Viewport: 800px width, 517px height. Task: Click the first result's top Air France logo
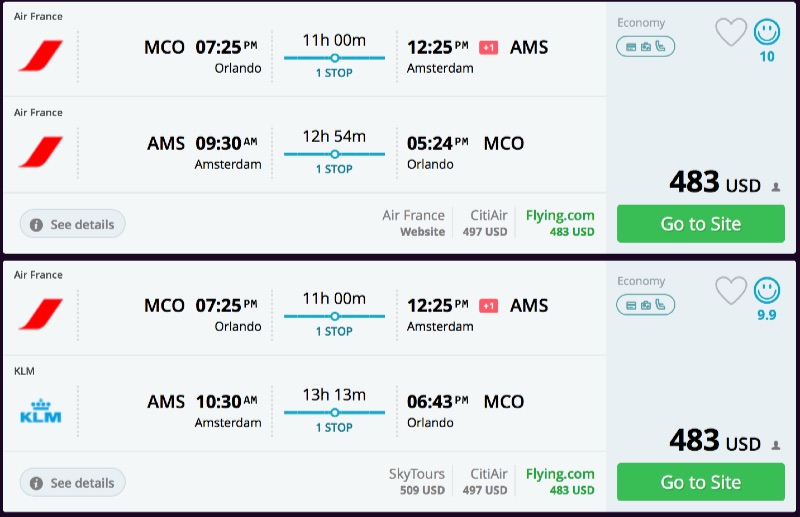40,56
